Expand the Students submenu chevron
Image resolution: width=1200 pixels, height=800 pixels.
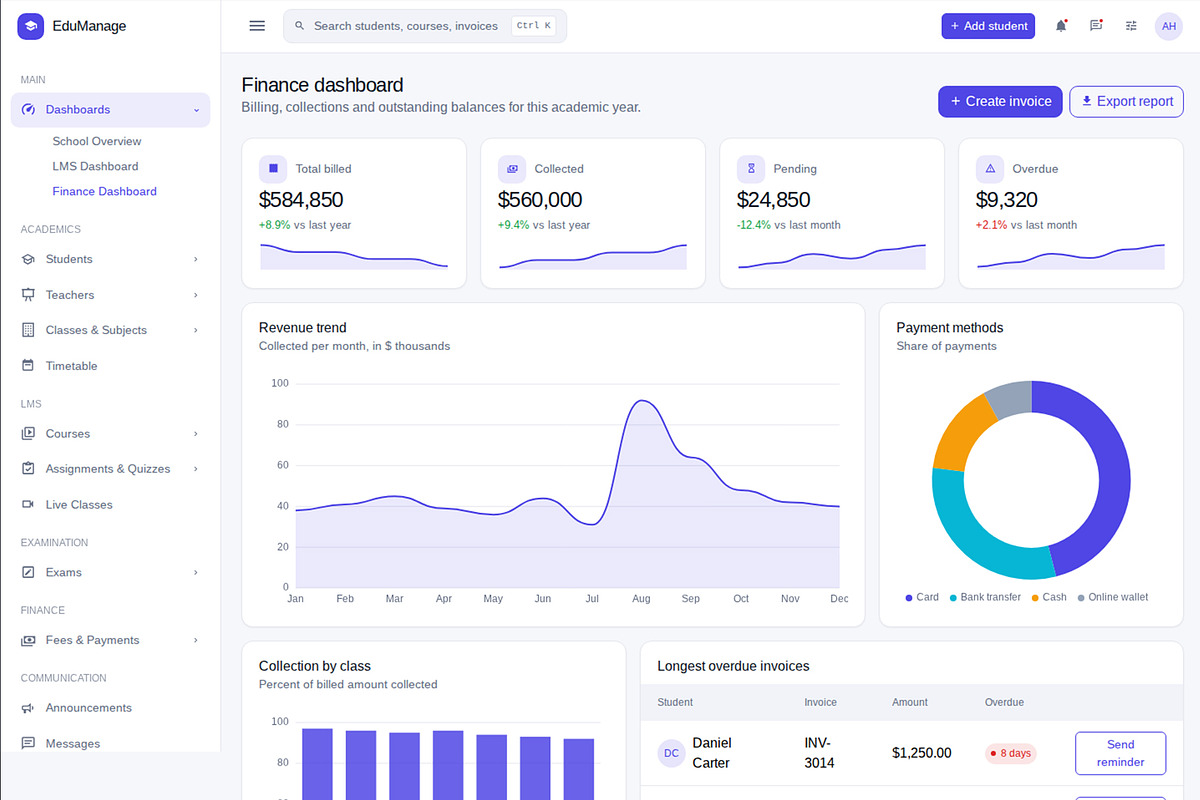click(196, 259)
